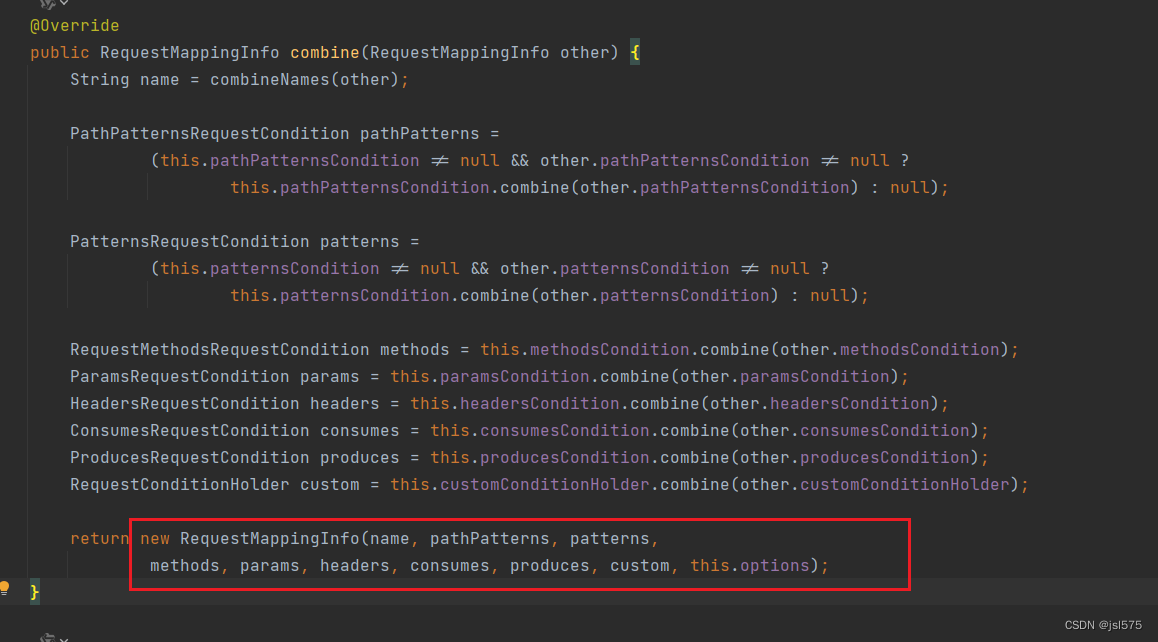Click the combine method name in the signature
Viewport: 1158px width, 642px height.
[x=324, y=52]
